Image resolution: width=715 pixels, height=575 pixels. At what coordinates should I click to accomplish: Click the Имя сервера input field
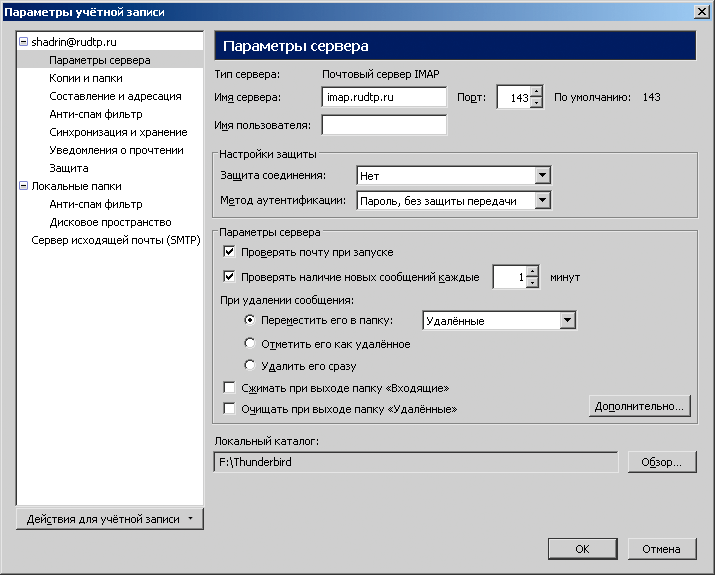pos(384,97)
